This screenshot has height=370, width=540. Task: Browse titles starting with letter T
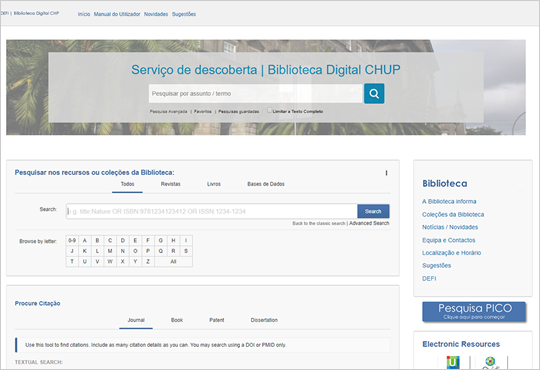[72, 261]
